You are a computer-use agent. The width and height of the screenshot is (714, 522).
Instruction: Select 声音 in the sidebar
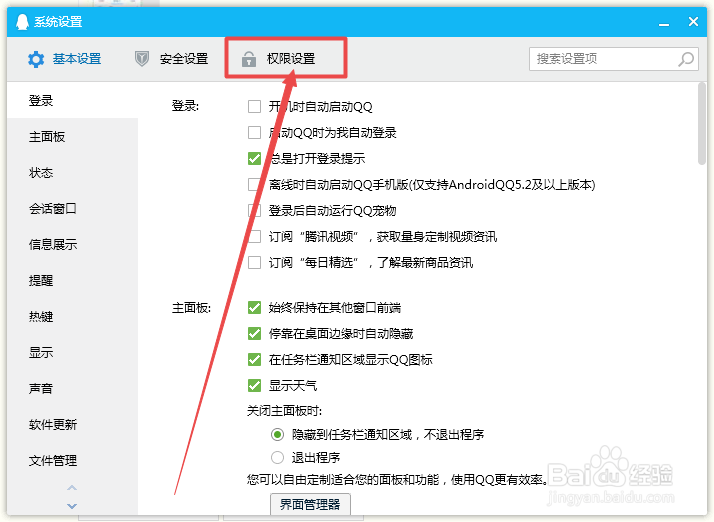point(72,389)
